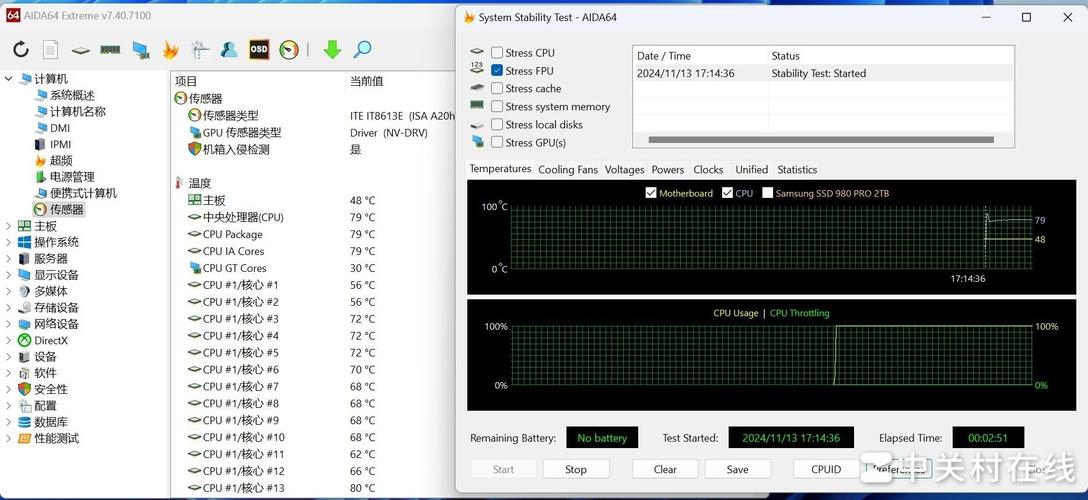Click the 项目 column header

tap(186, 81)
